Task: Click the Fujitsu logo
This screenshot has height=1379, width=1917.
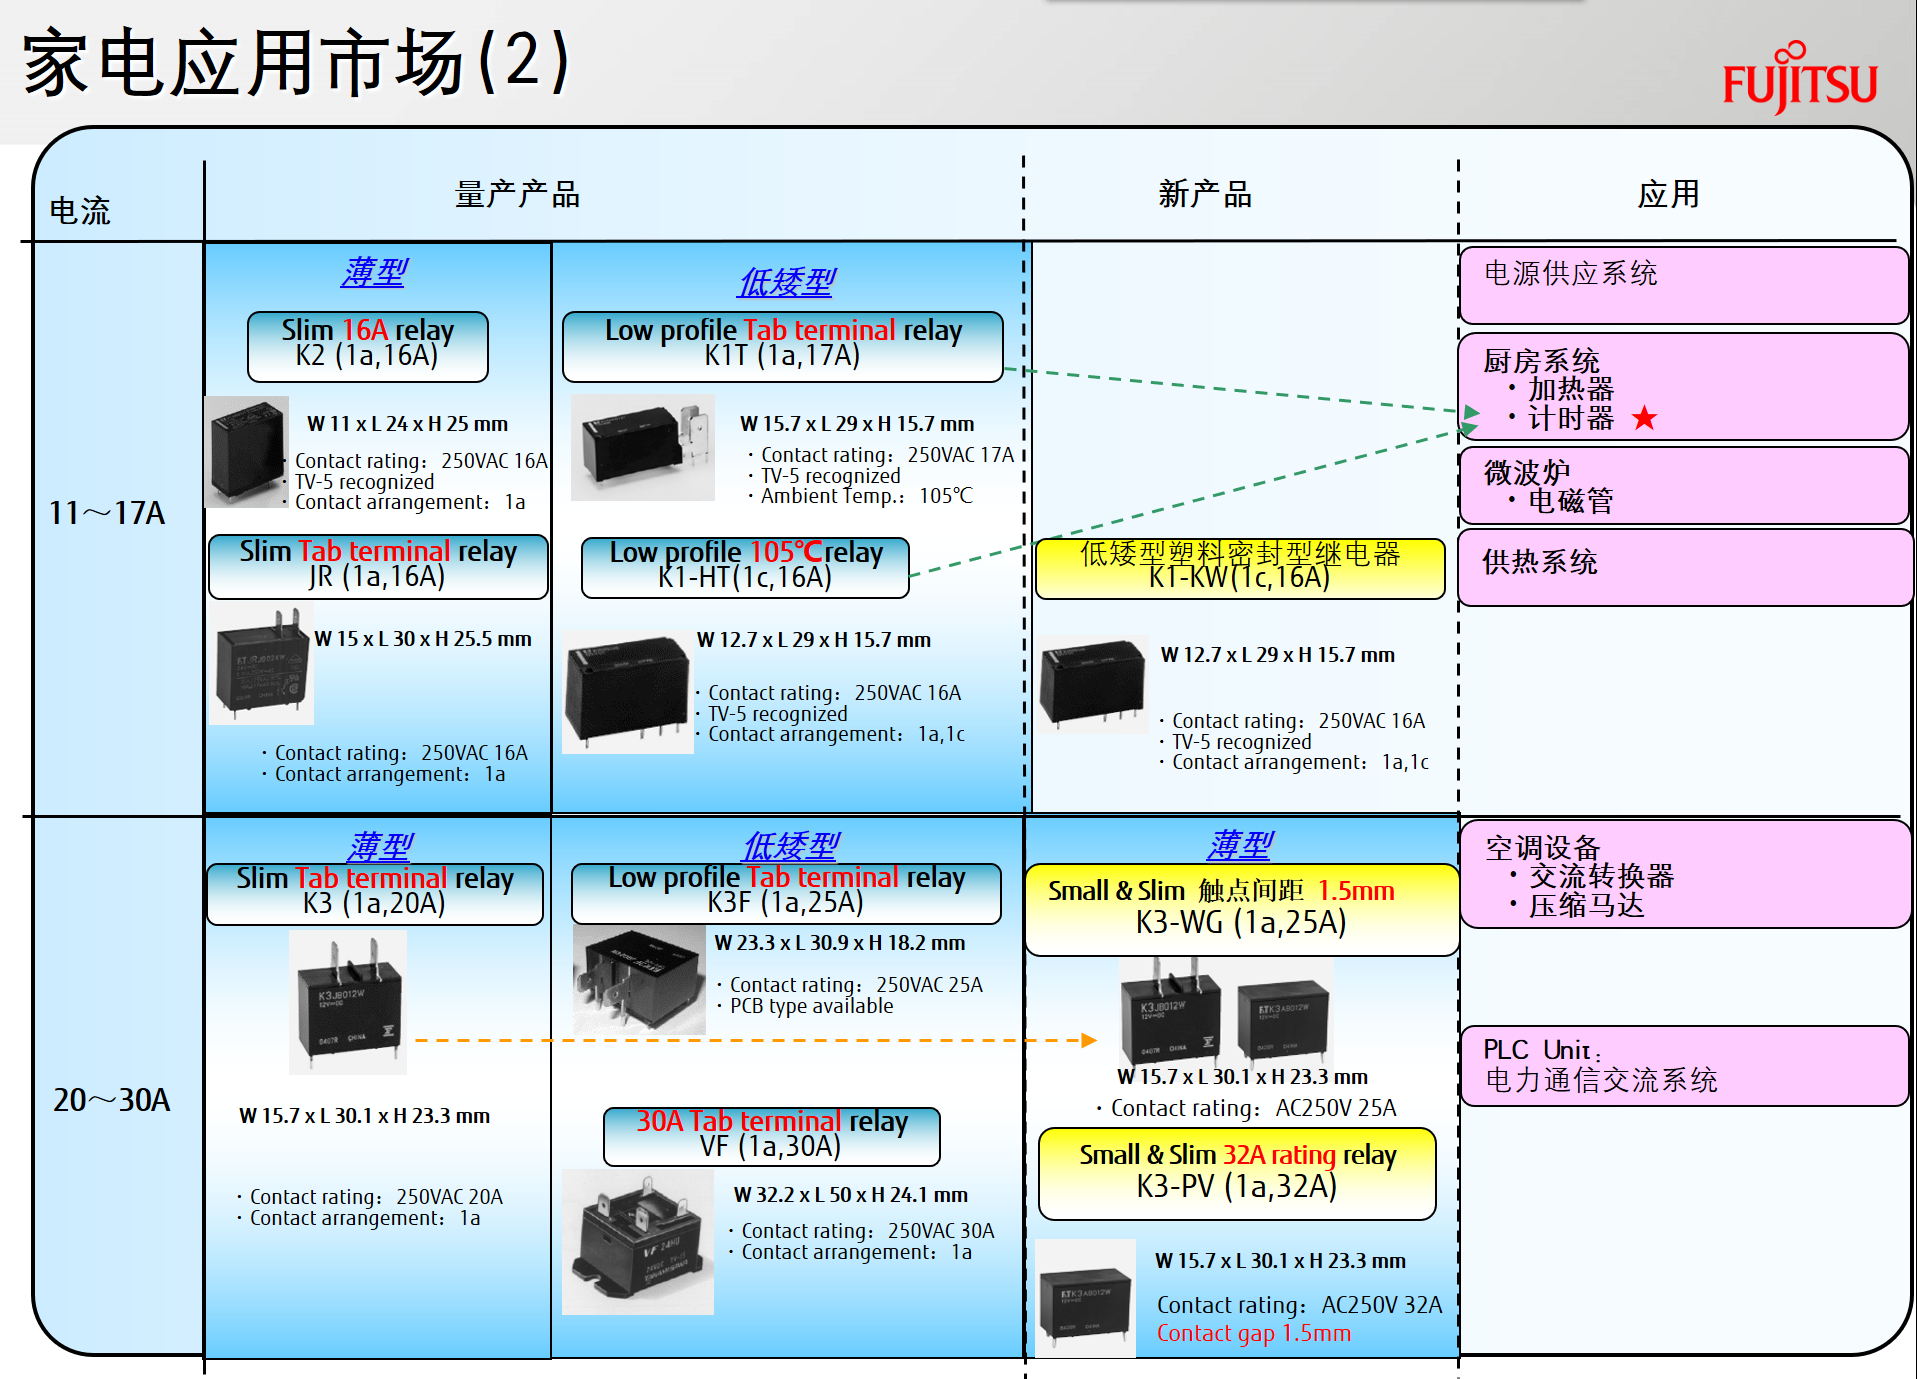Action: [1799, 78]
